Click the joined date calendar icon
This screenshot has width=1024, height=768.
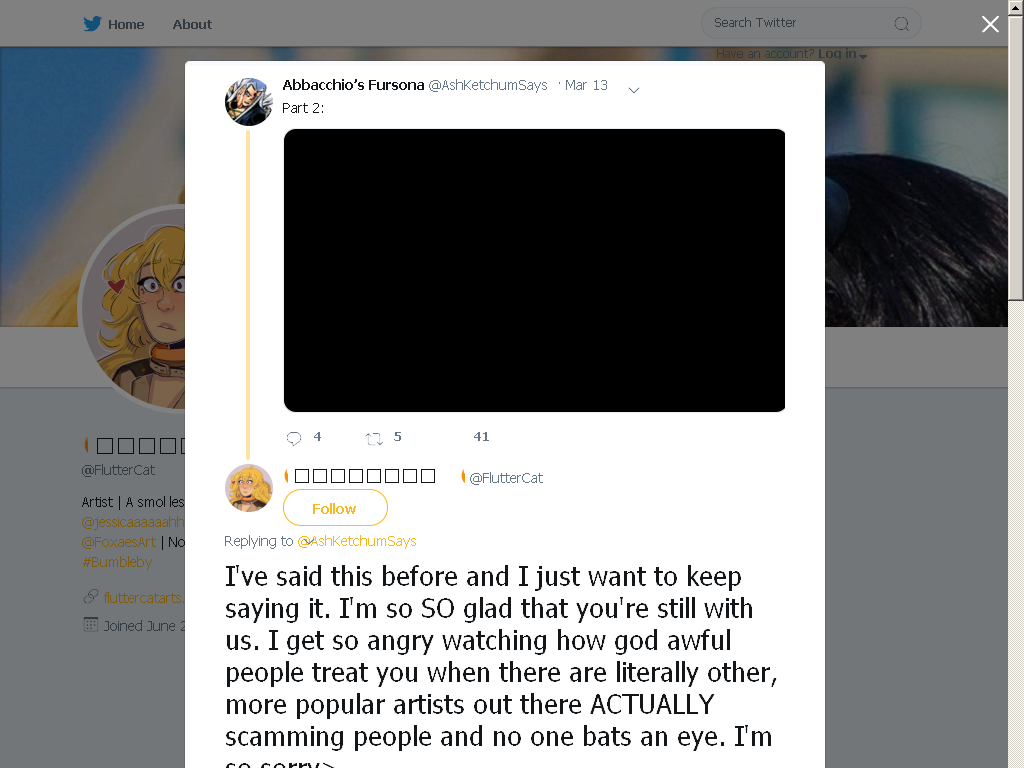tap(91, 624)
